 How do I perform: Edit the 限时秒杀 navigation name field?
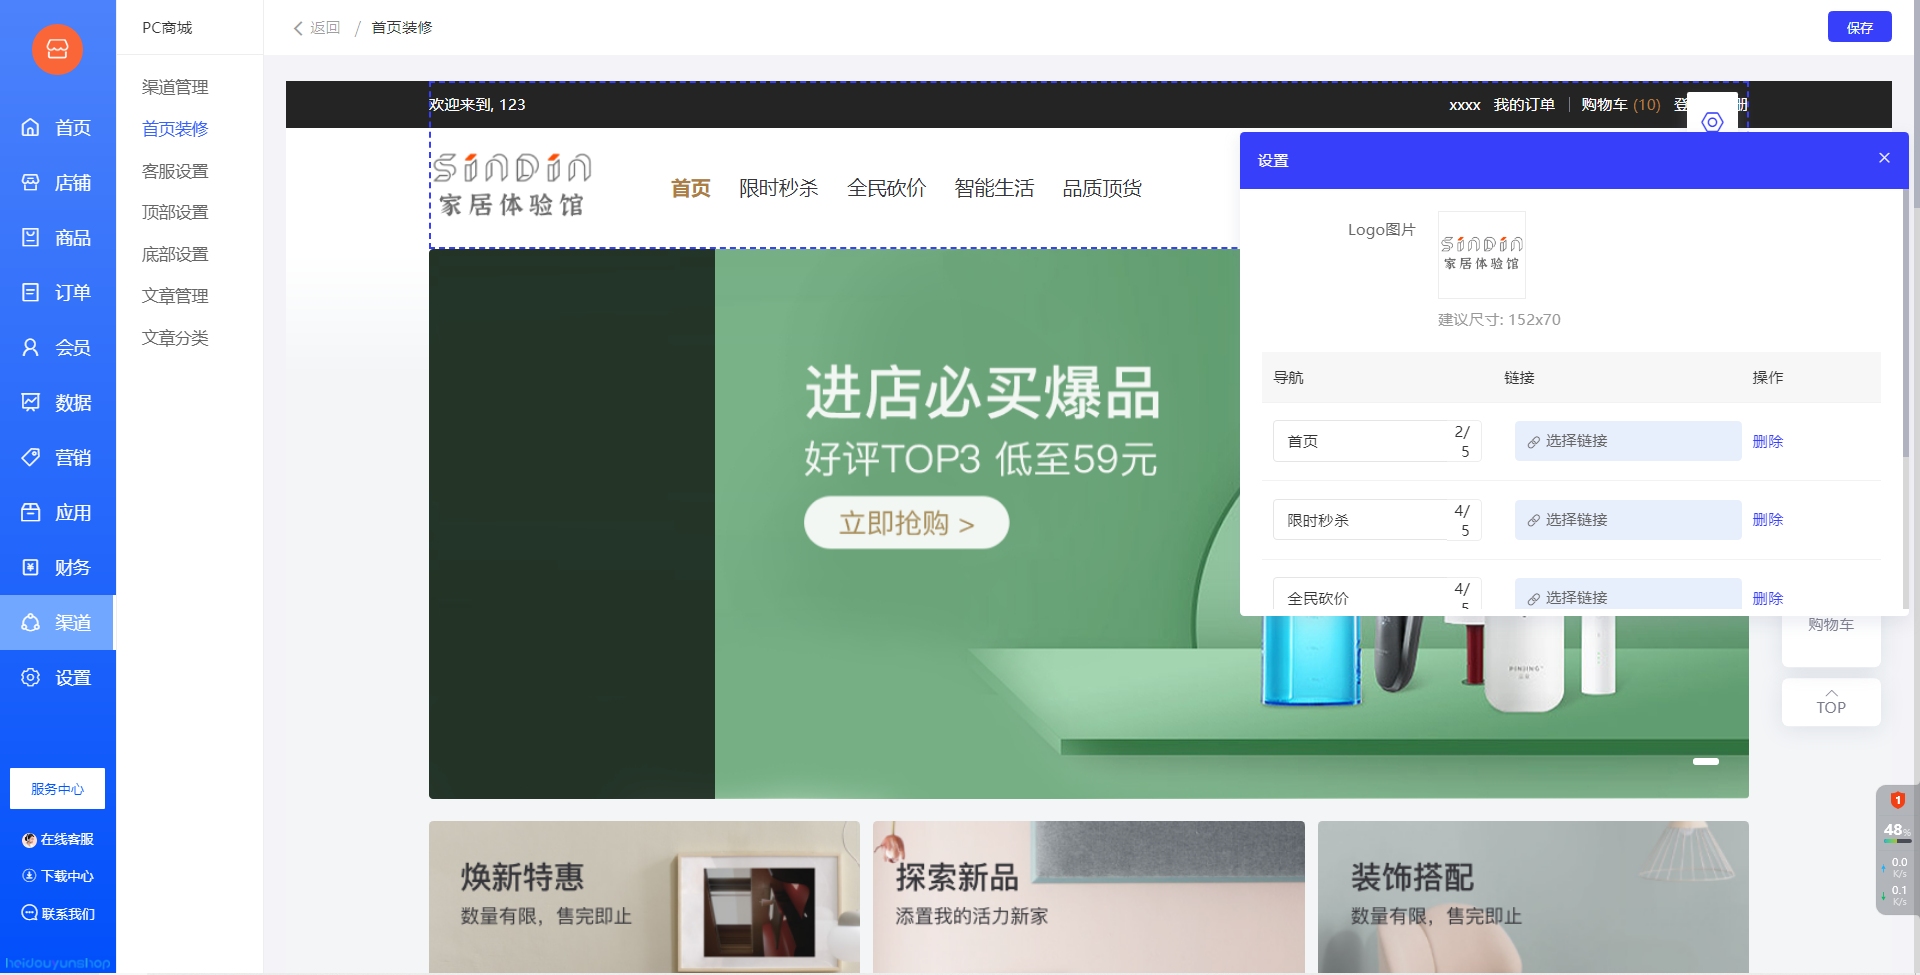tap(1376, 520)
